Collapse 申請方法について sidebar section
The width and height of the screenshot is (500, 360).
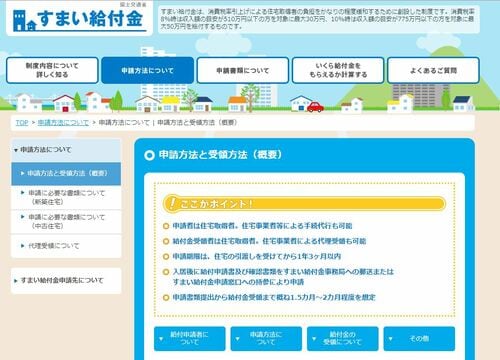pyautogui.click(x=66, y=150)
